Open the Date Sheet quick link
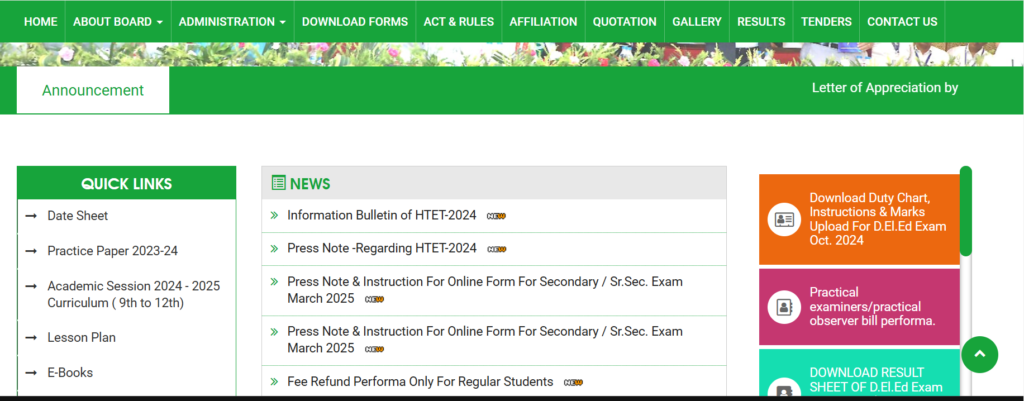 coord(78,216)
